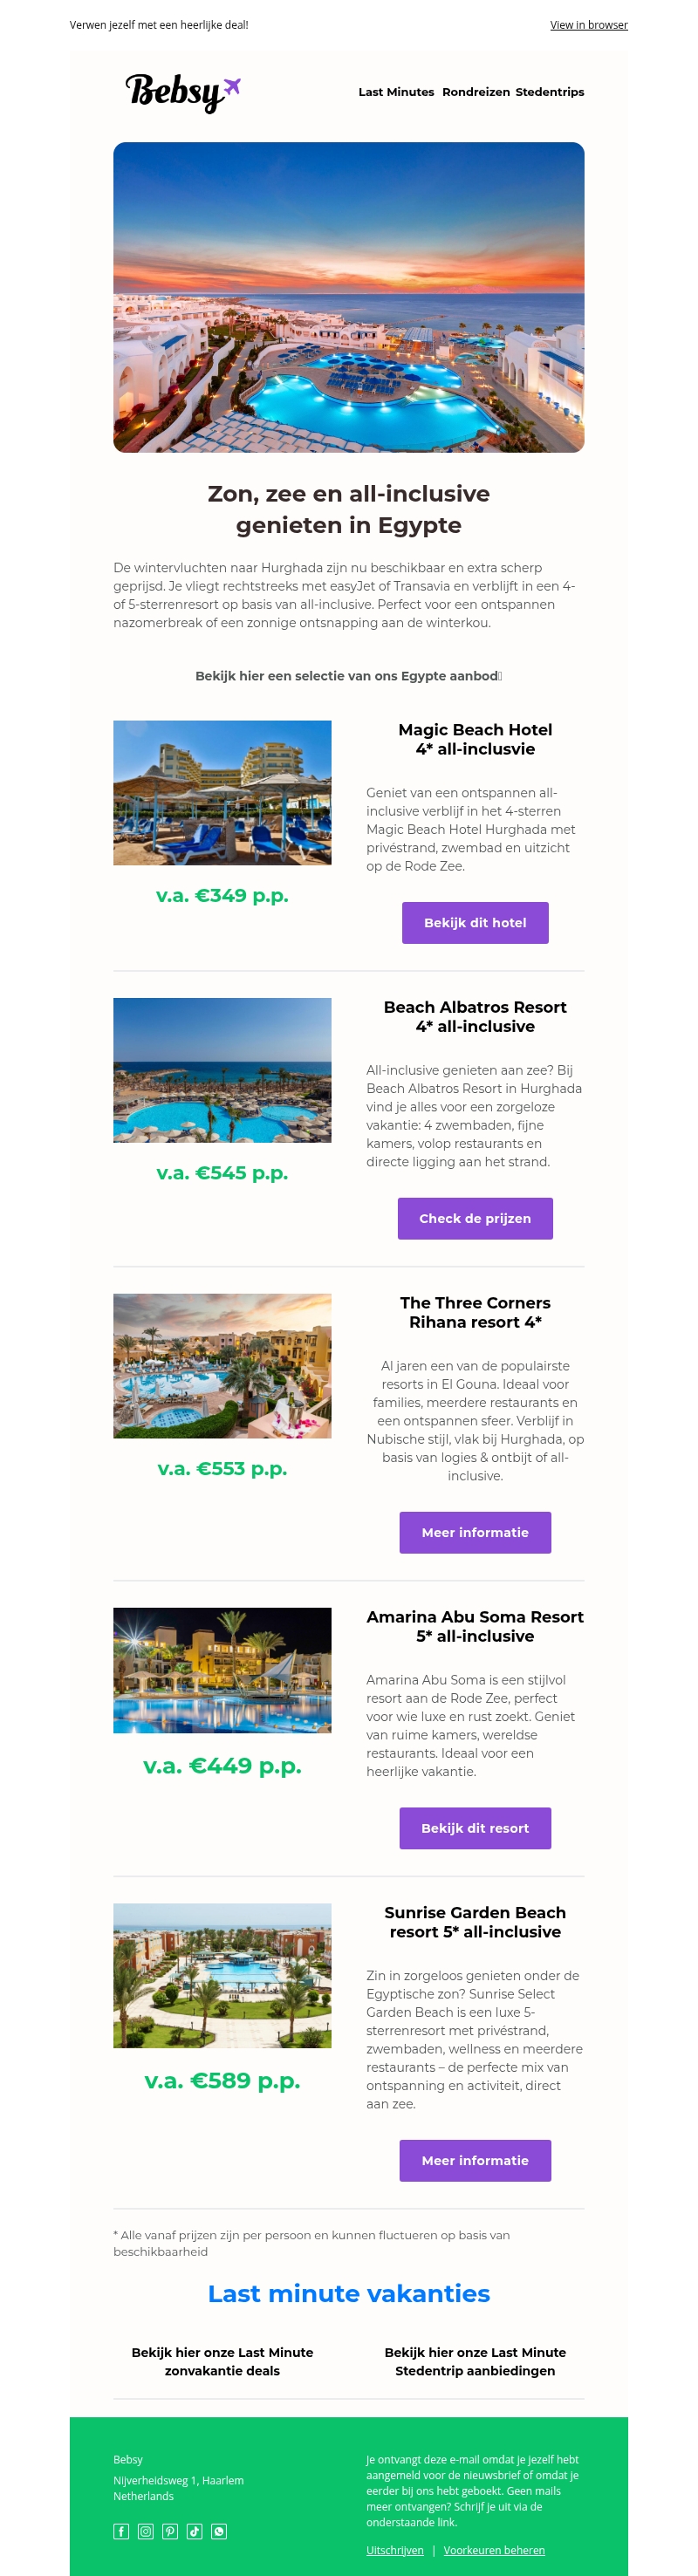Screen dimensions: 698x2576
Task: Click the Amarina Abu Soma Resort night photo
Action: [222, 1670]
